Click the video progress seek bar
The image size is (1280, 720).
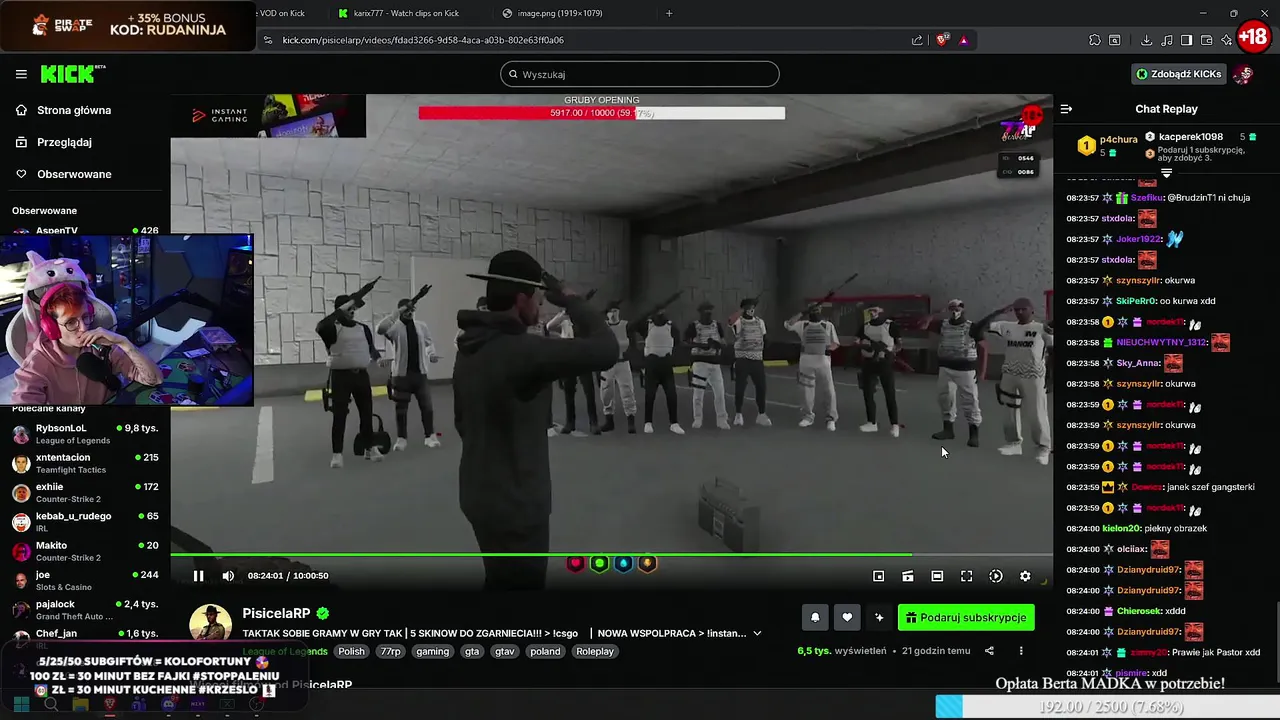coord(611,554)
